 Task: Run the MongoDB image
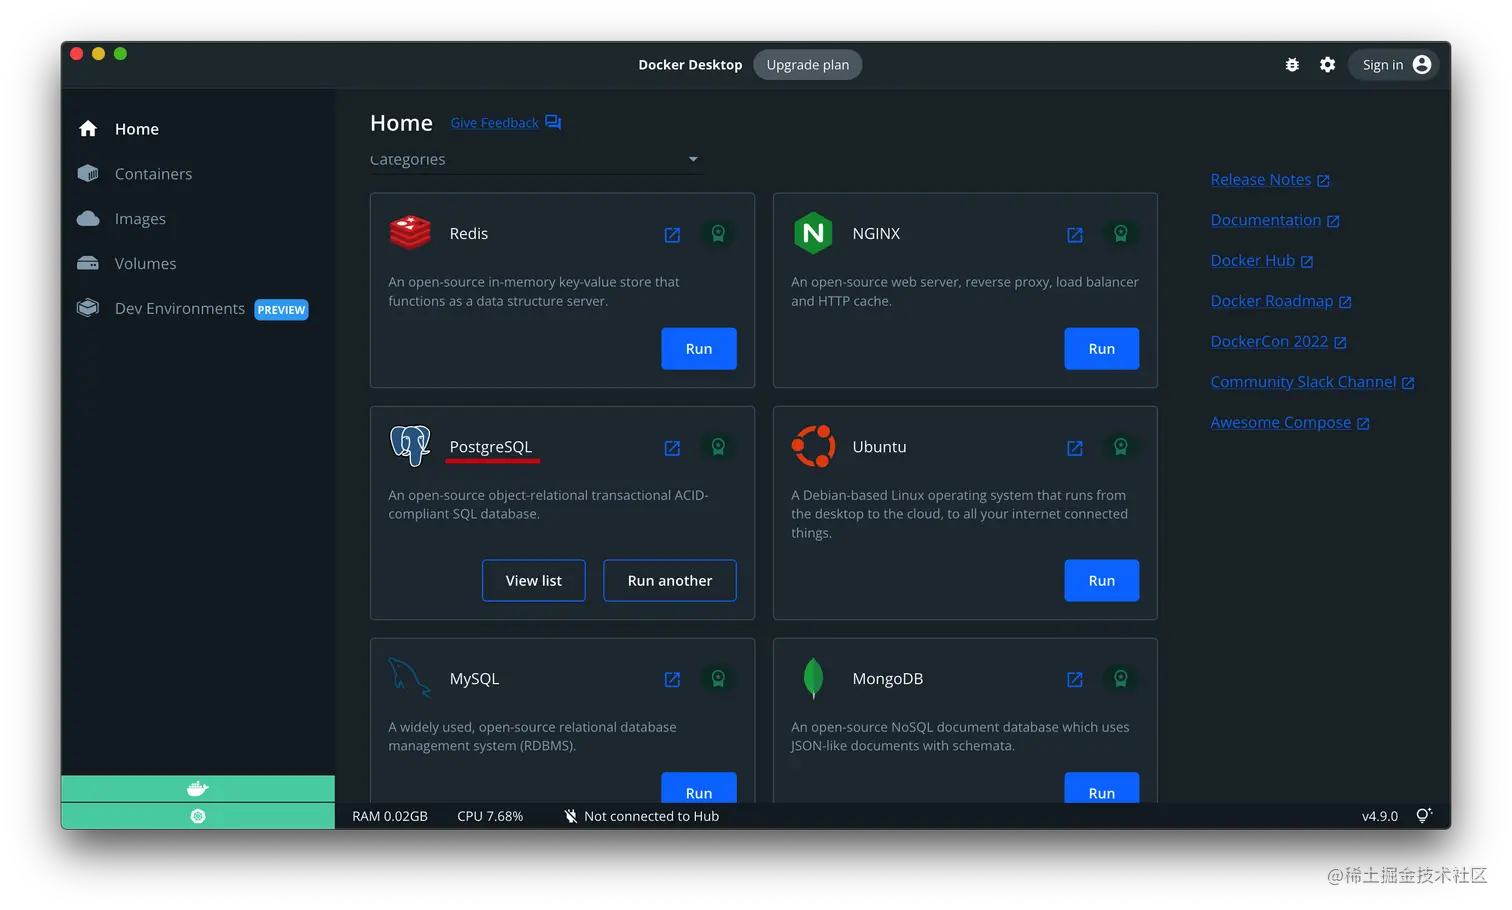click(x=1102, y=788)
